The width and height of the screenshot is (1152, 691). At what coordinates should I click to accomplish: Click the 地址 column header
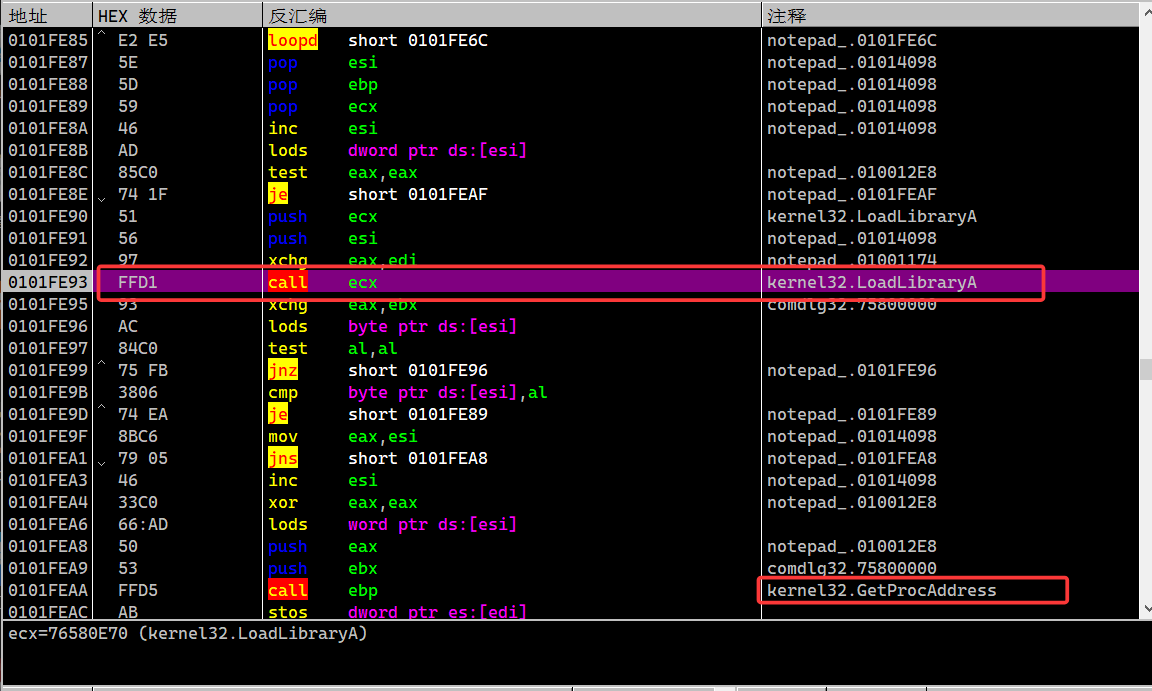coord(28,16)
